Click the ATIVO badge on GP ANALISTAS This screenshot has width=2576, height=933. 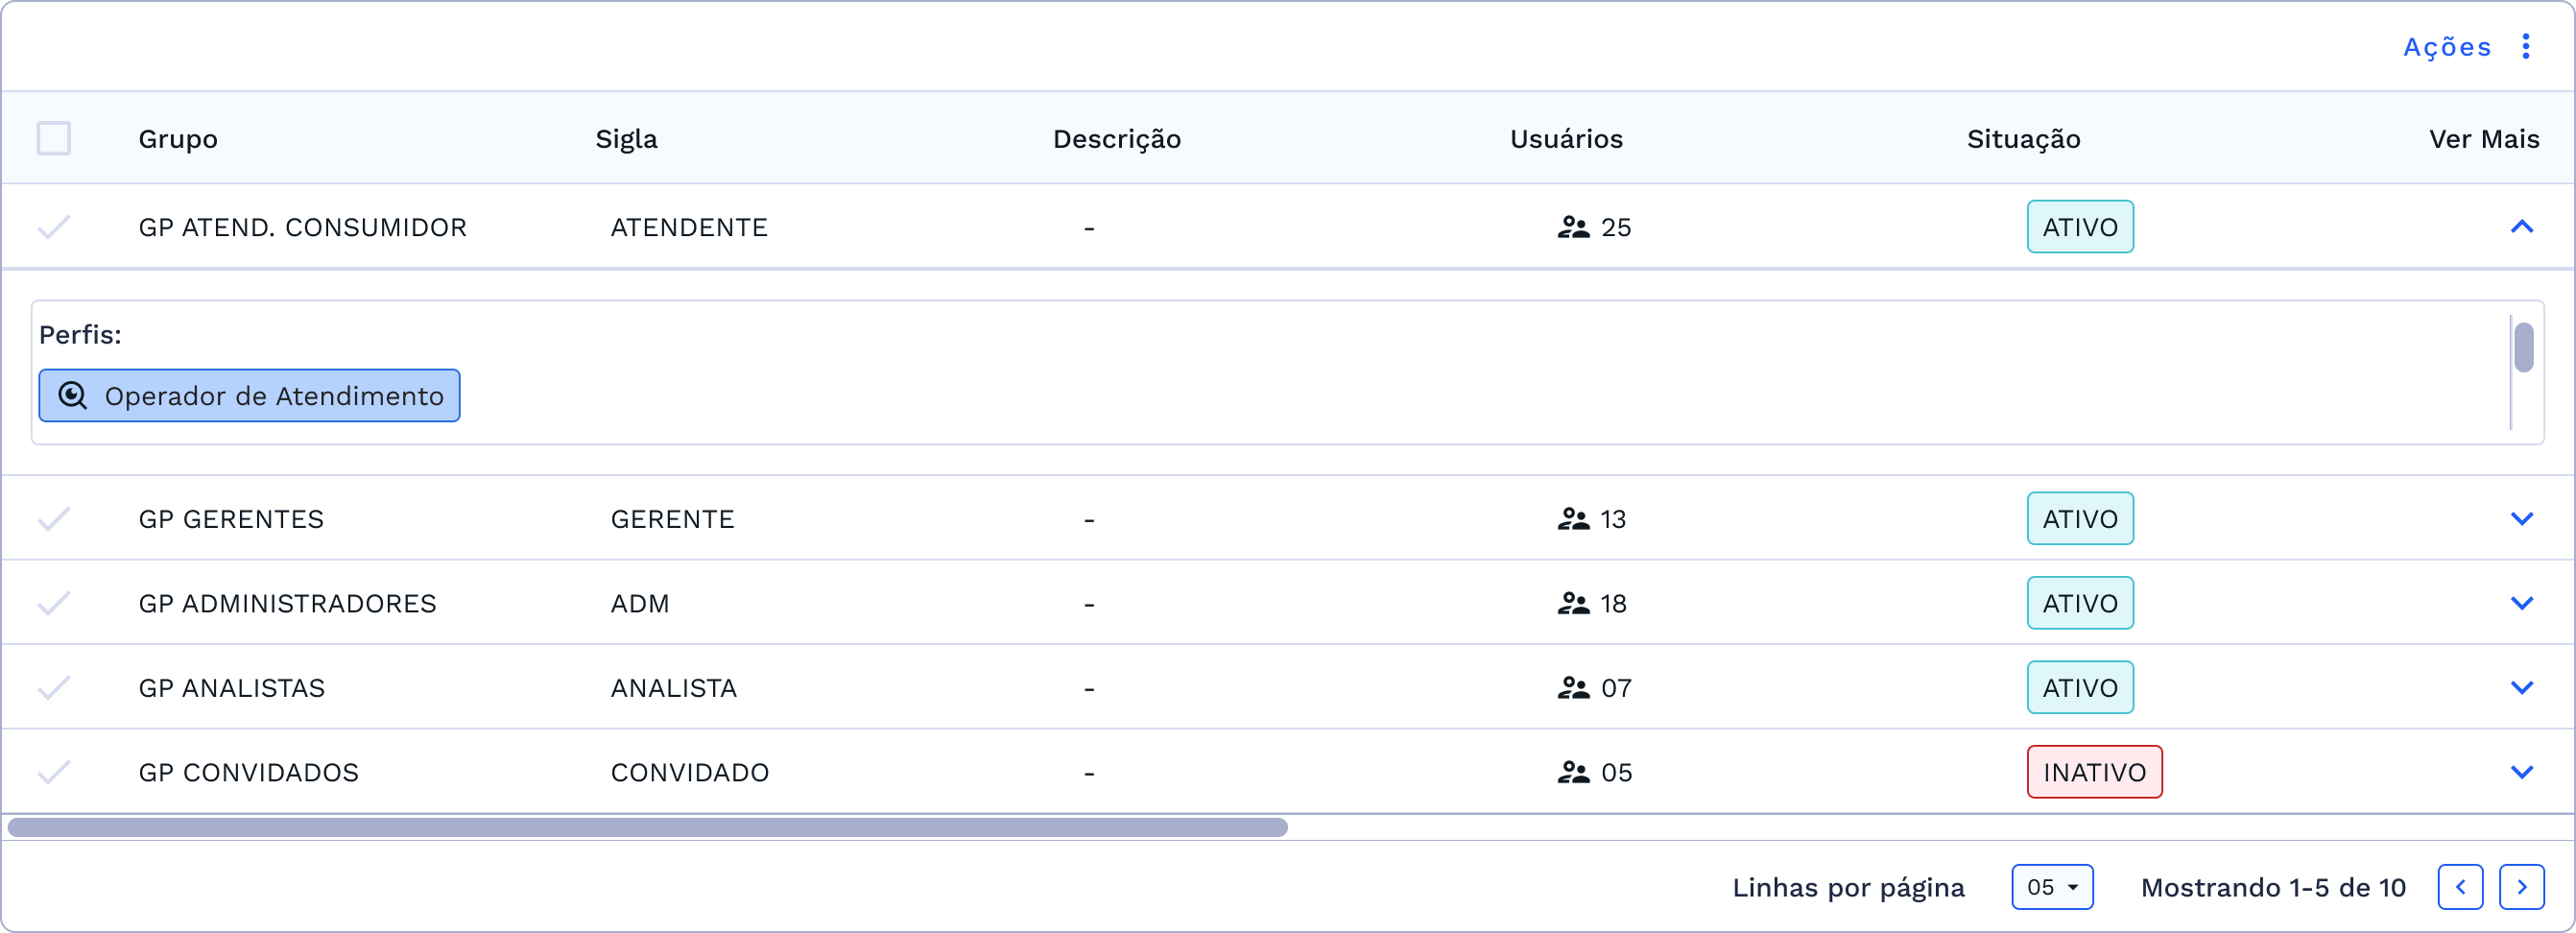[x=2080, y=687]
